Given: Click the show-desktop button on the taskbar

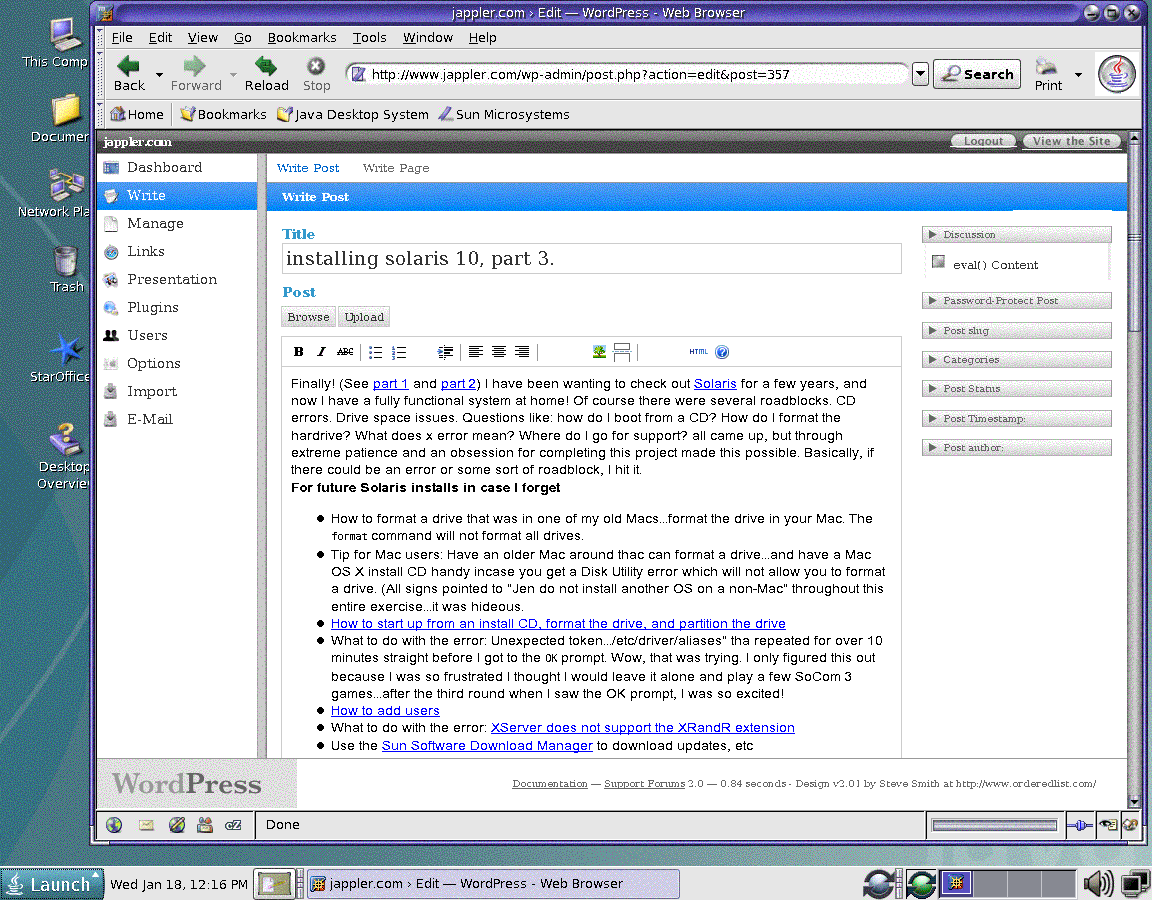Looking at the screenshot, I should [x=273, y=884].
